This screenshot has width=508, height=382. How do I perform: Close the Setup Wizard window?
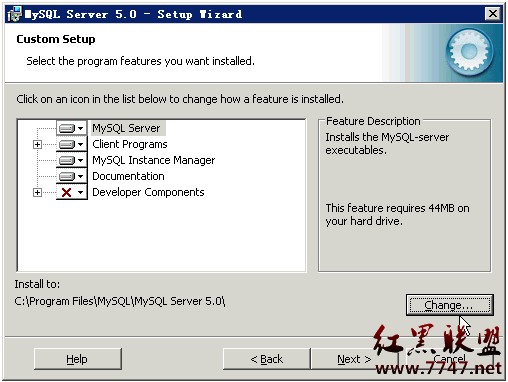pos(493,14)
